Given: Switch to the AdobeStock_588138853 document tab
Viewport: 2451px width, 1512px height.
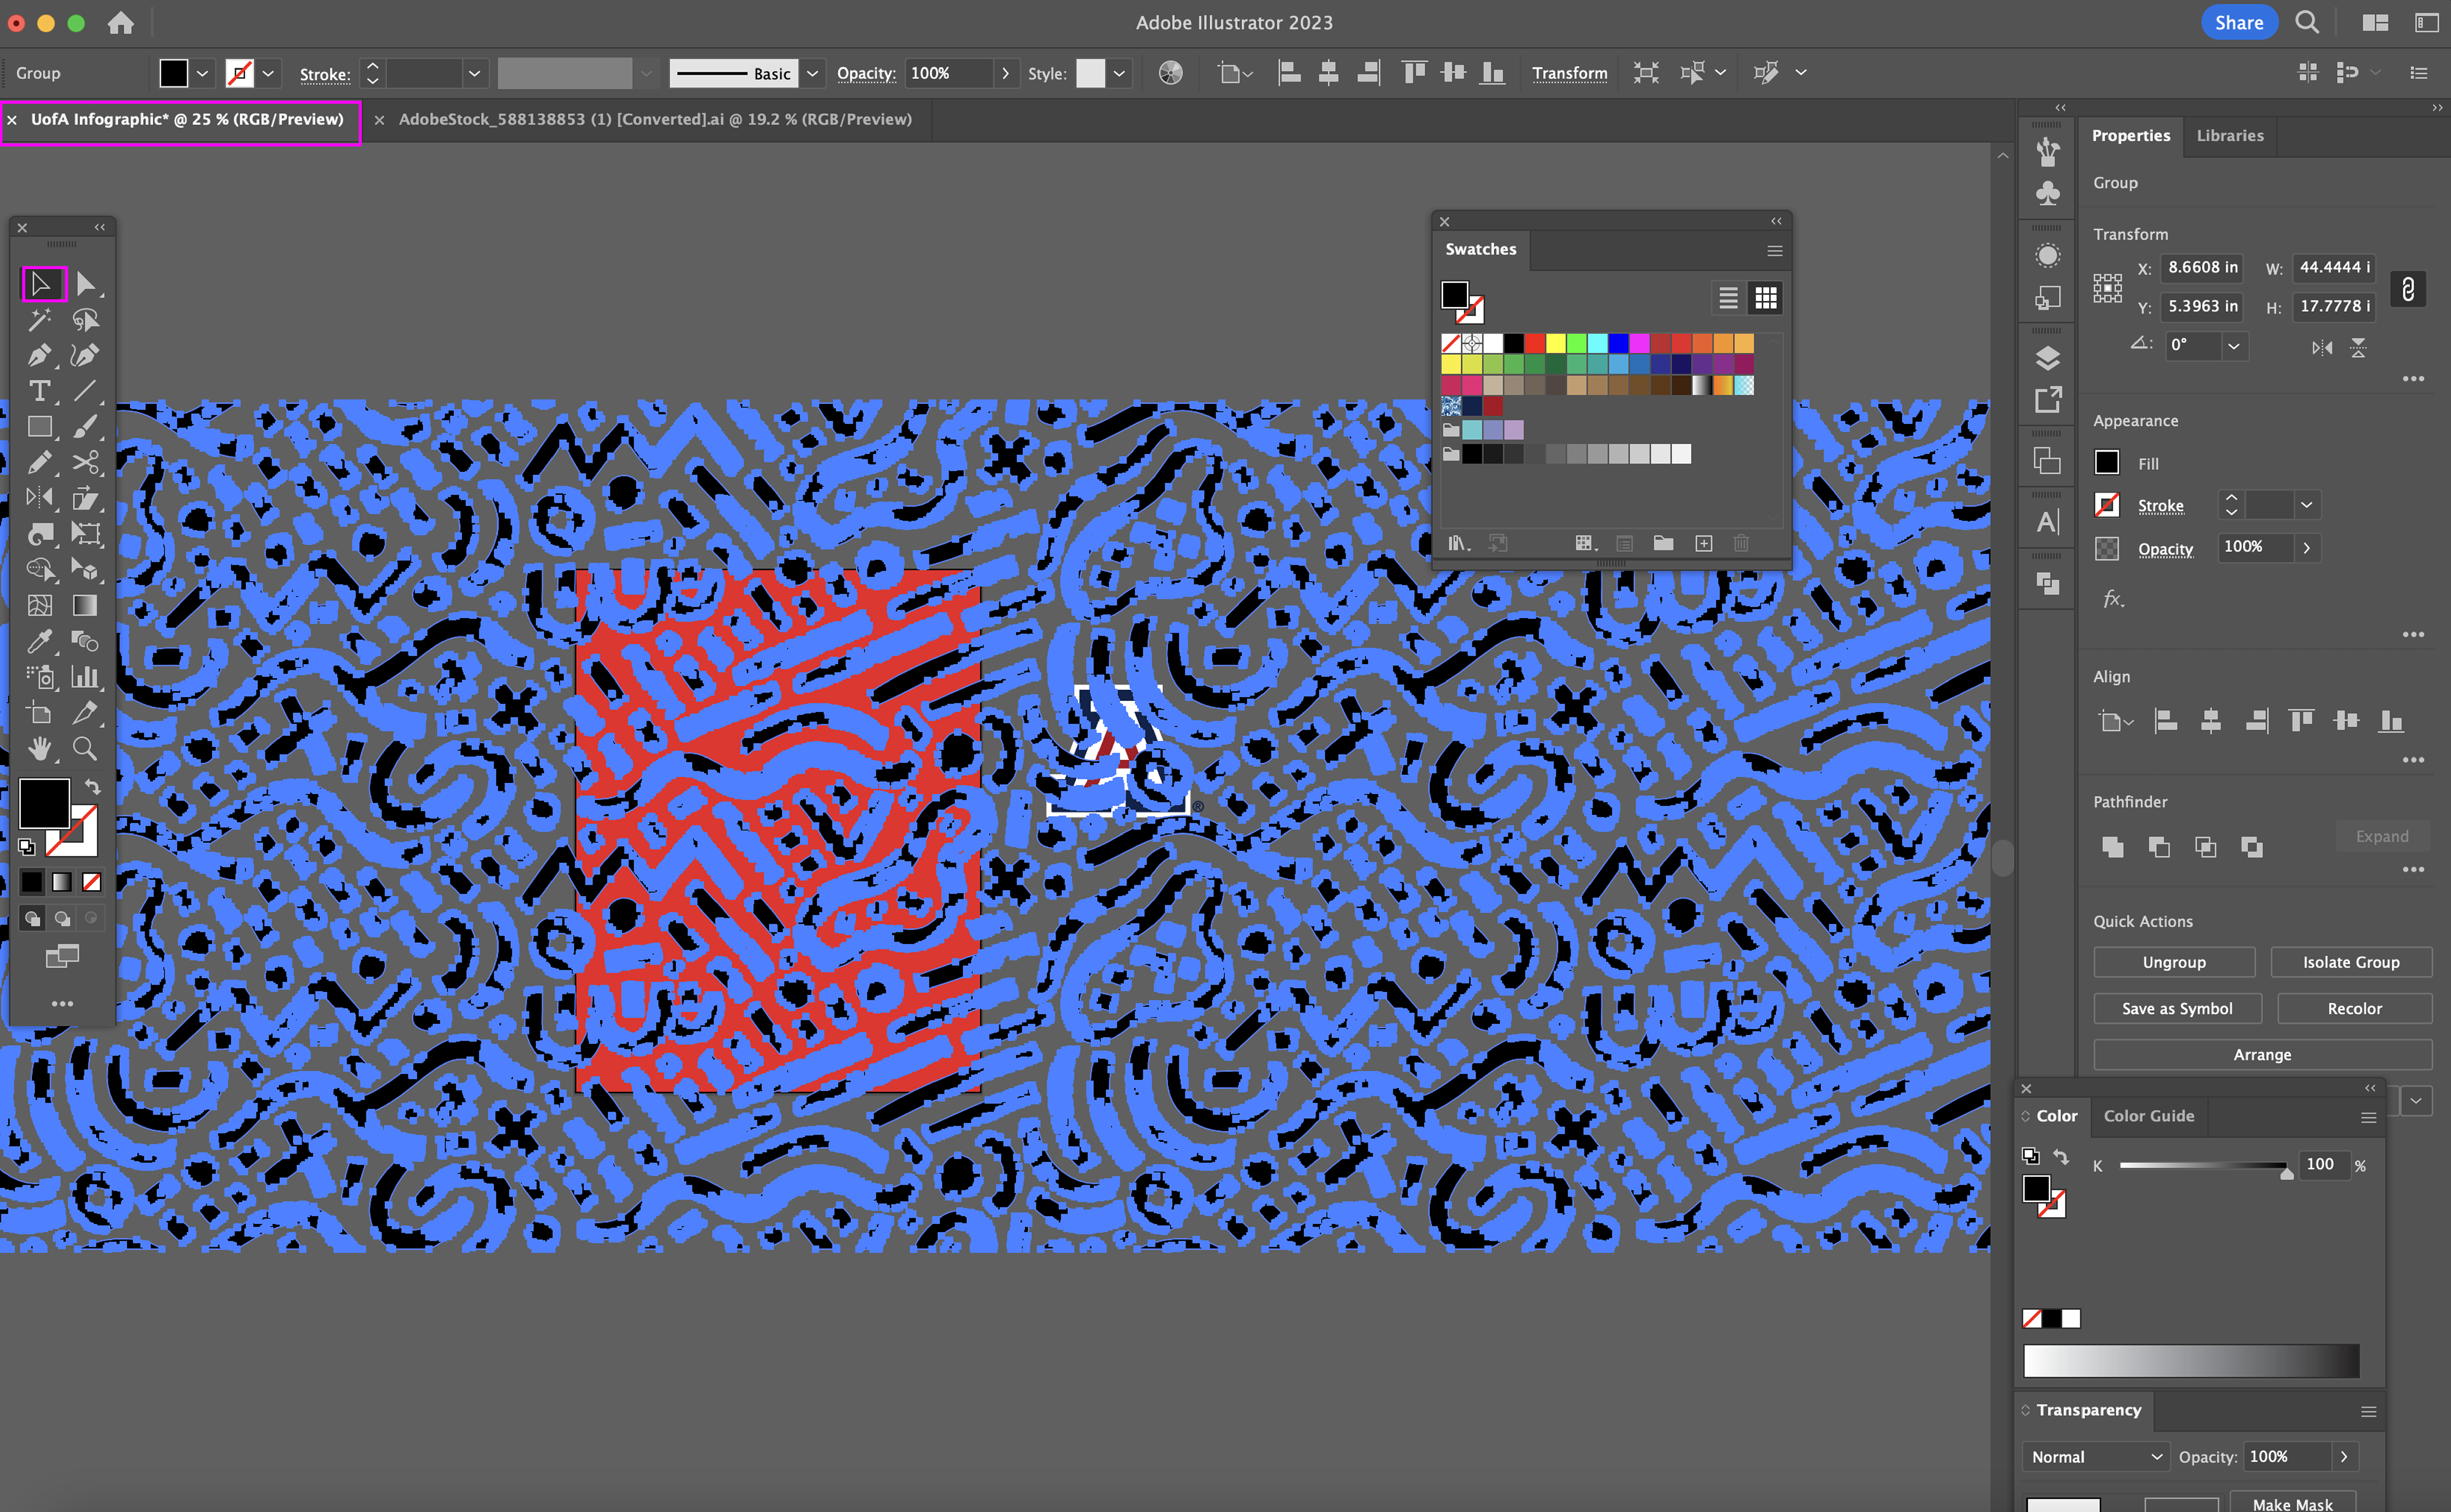Looking at the screenshot, I should pyautogui.click(x=654, y=119).
